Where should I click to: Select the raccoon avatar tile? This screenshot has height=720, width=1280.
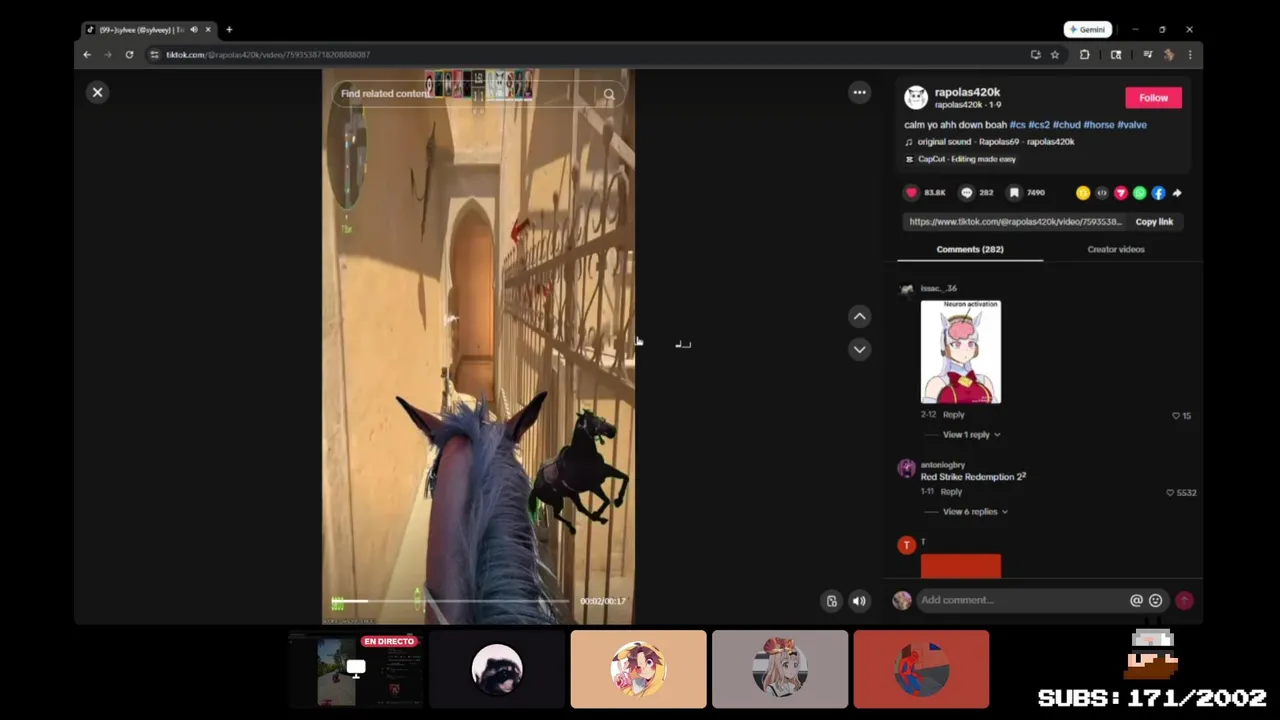coord(497,669)
